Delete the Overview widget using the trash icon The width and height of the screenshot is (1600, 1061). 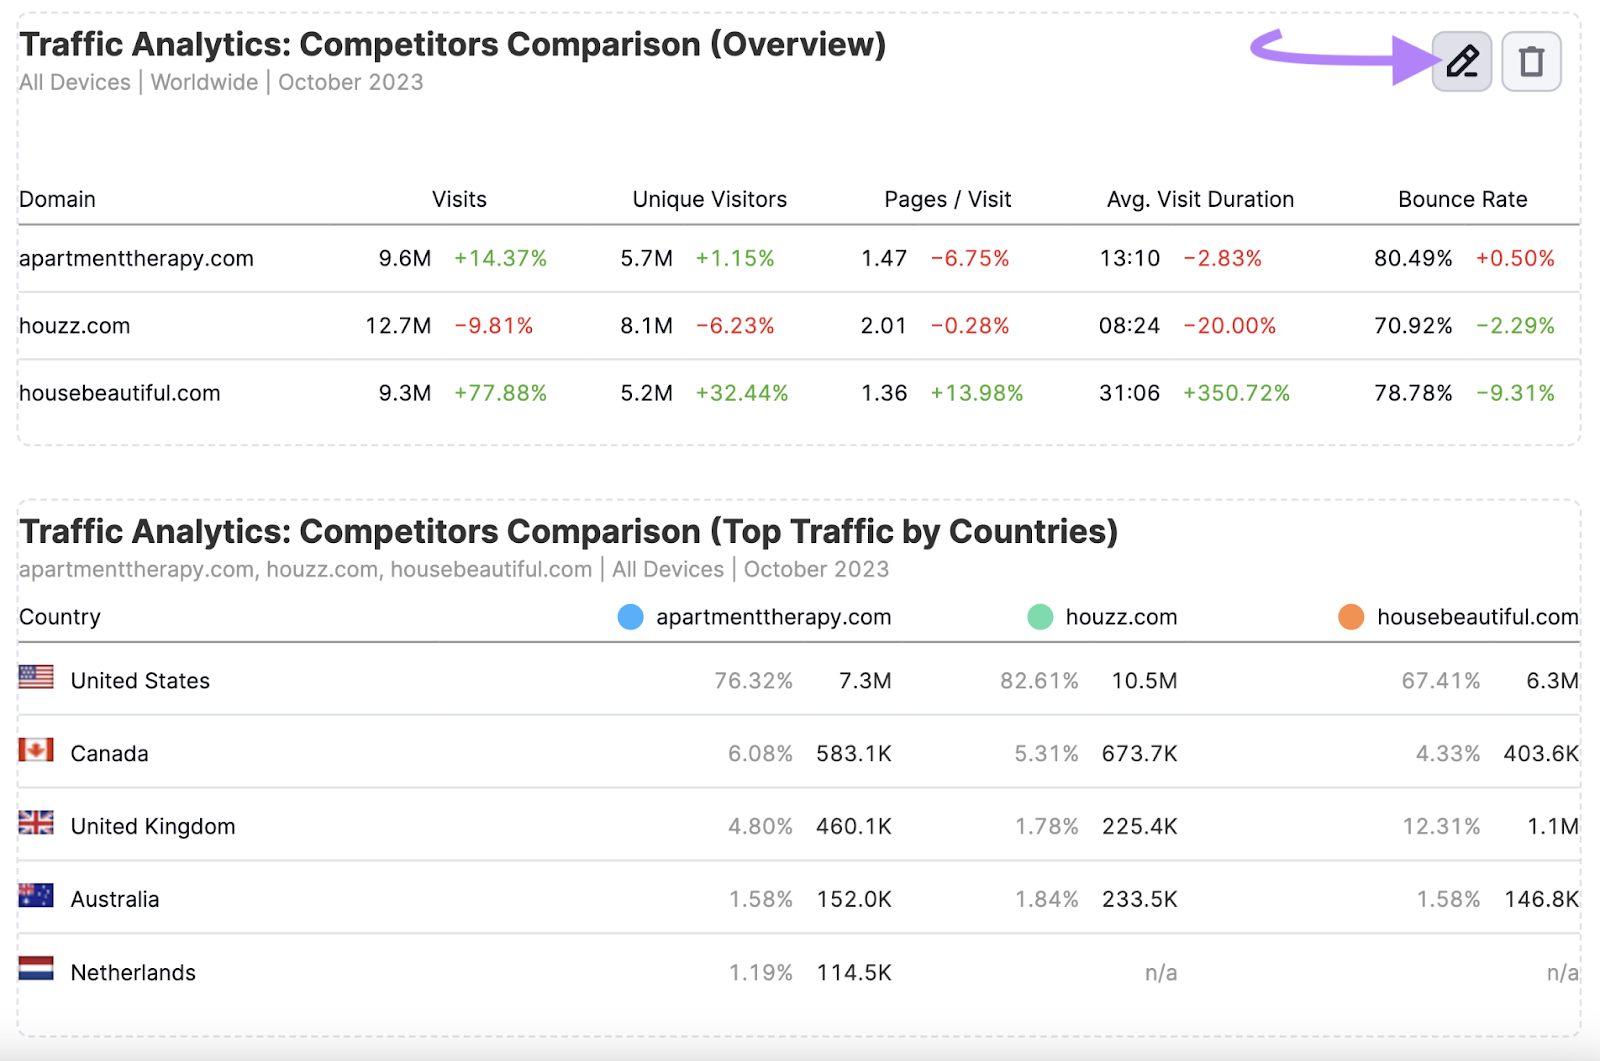1530,61
